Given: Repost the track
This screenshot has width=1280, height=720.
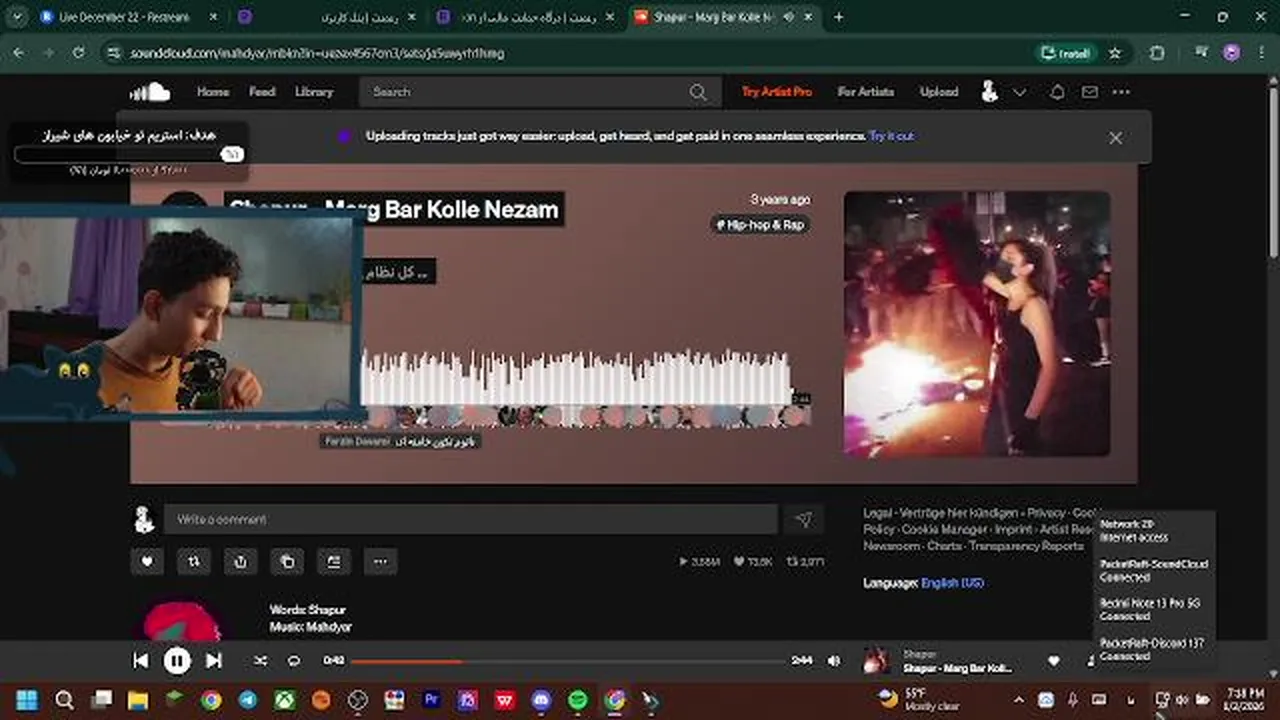Looking at the screenshot, I should tap(194, 562).
